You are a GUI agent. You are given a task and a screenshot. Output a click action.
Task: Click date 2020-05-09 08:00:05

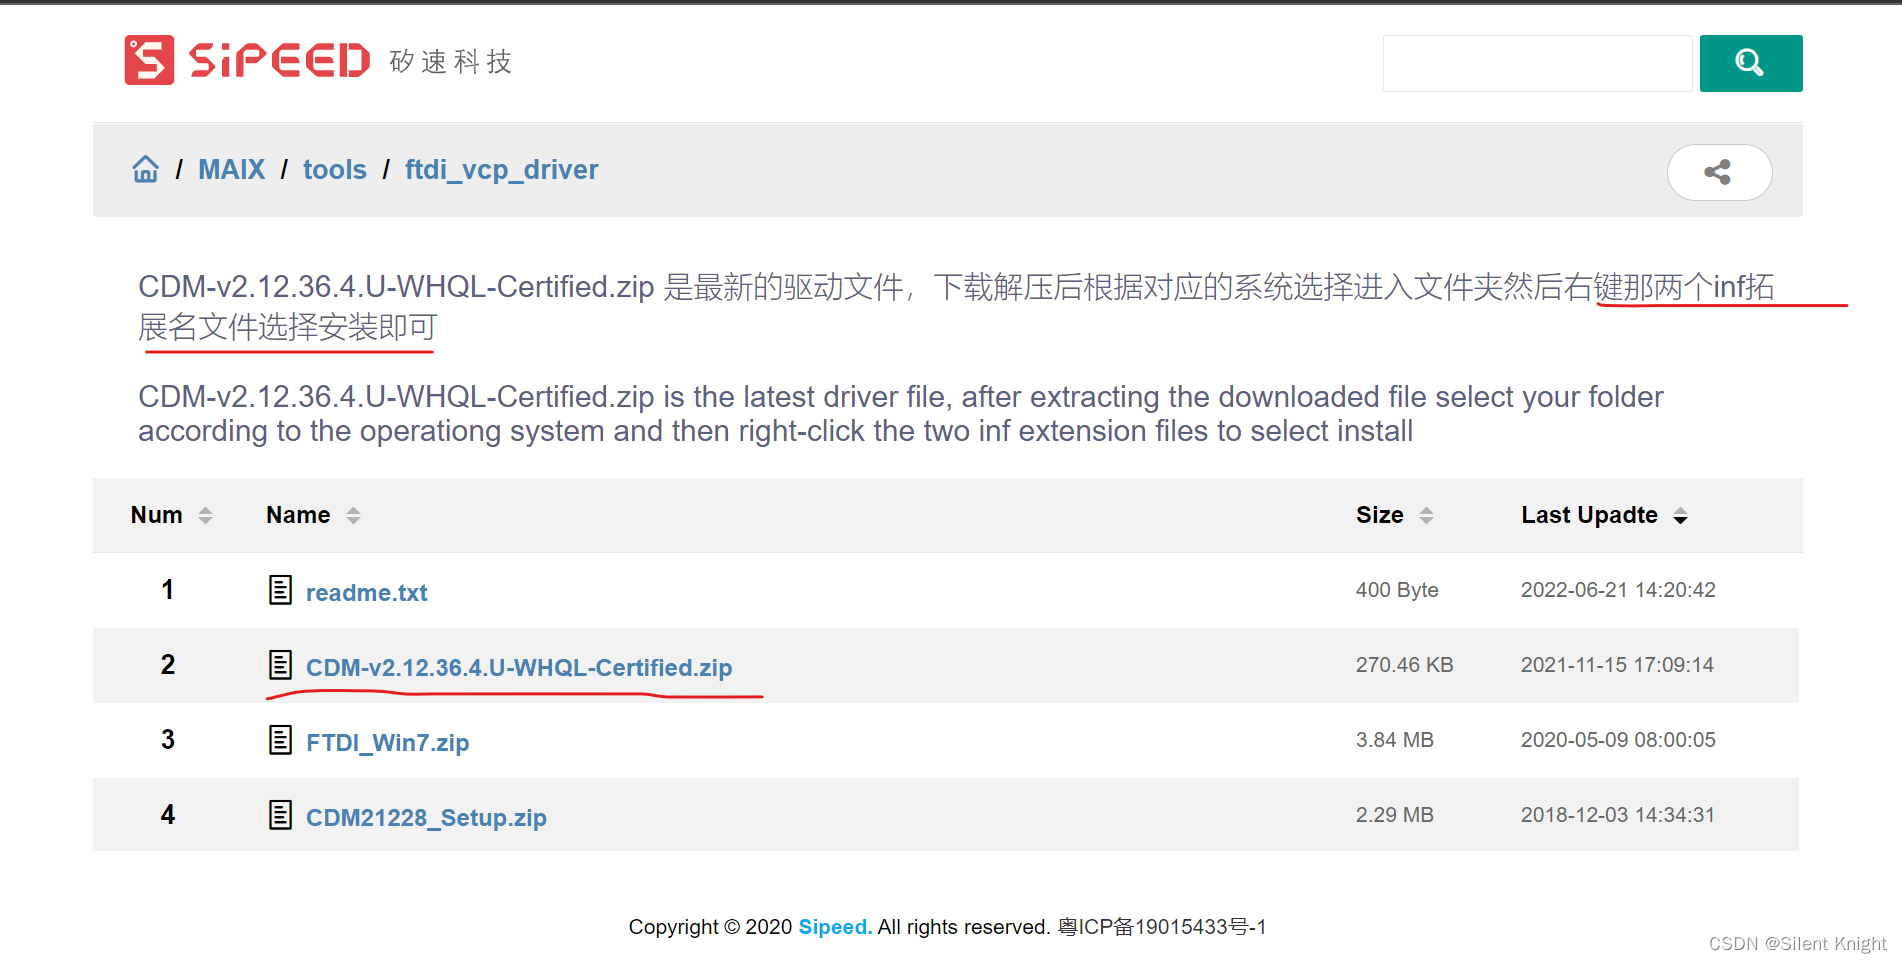point(1618,740)
